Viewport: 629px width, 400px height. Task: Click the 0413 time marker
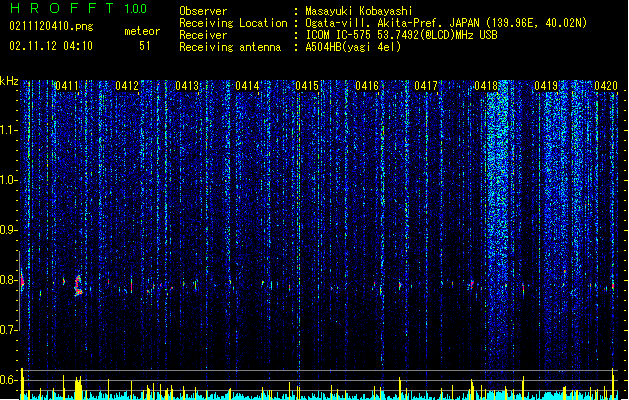(x=187, y=86)
